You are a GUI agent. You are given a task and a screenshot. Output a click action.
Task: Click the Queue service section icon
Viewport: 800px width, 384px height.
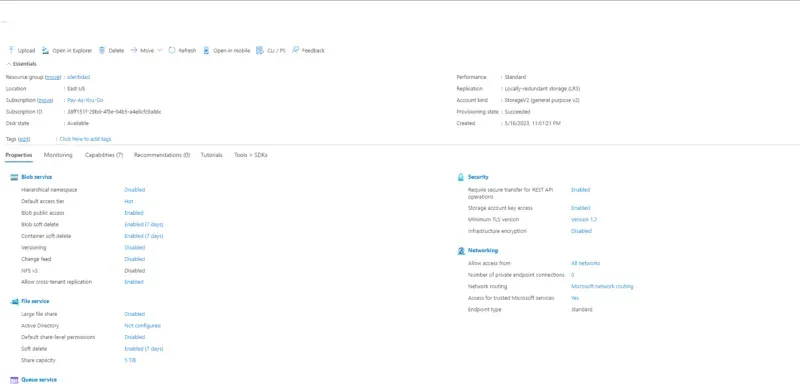pyautogui.click(x=14, y=380)
